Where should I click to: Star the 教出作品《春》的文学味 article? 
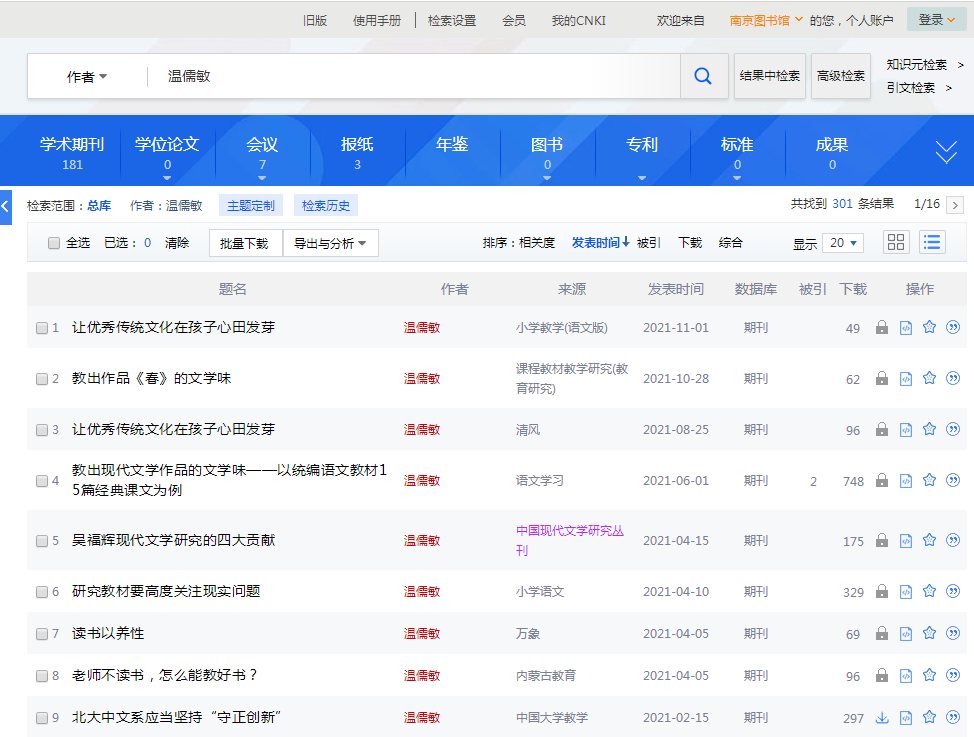coord(929,378)
